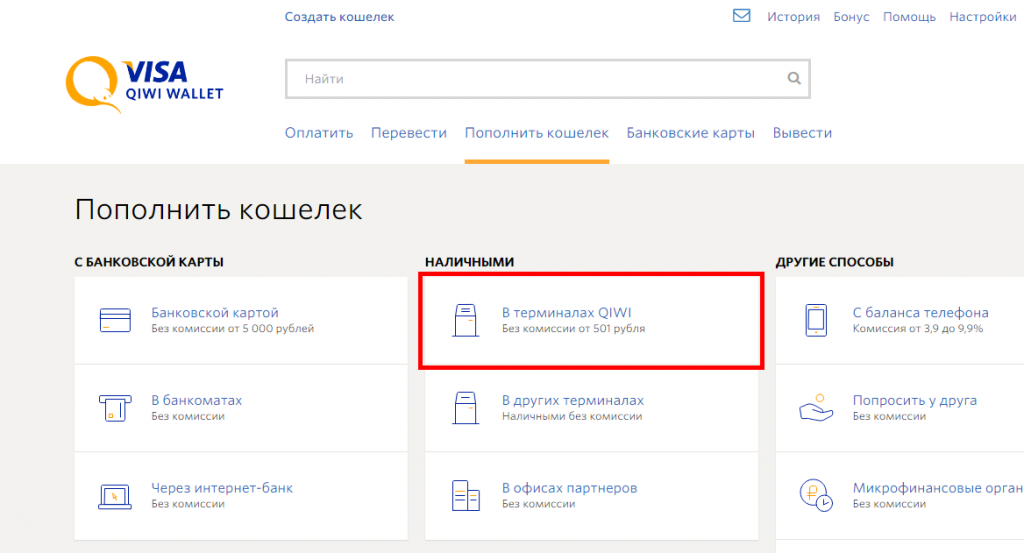
Task: Go to the Вывести tab
Action: pos(802,133)
